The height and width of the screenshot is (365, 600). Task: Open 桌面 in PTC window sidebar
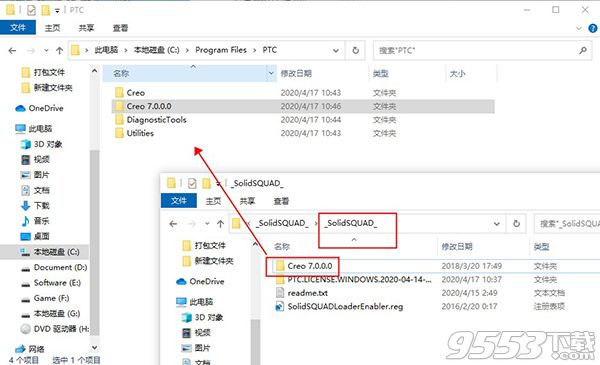coord(41,236)
